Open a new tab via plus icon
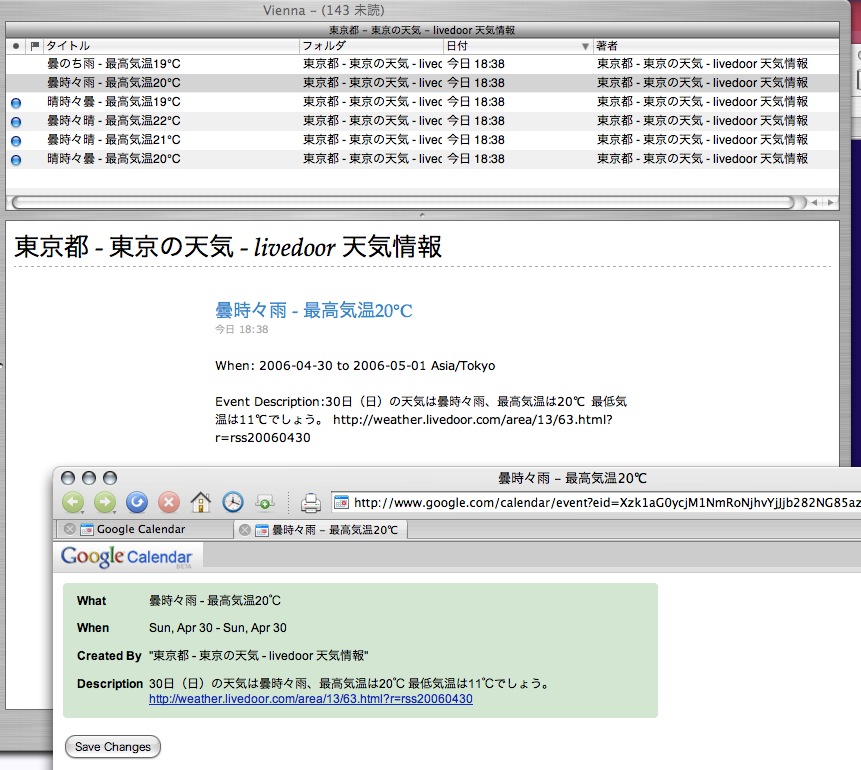 point(265,502)
